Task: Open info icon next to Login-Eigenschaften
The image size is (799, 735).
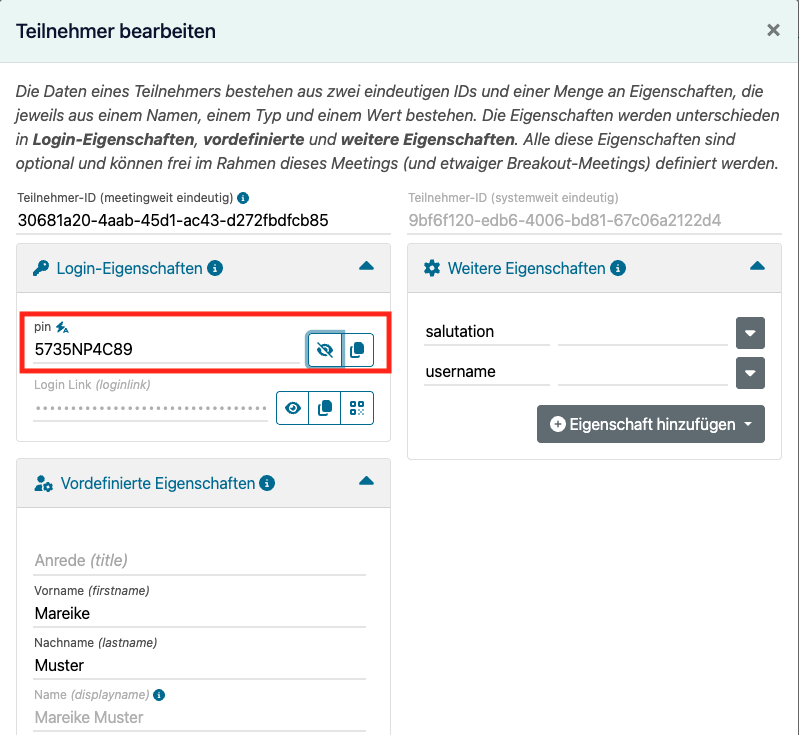Action: click(x=215, y=268)
